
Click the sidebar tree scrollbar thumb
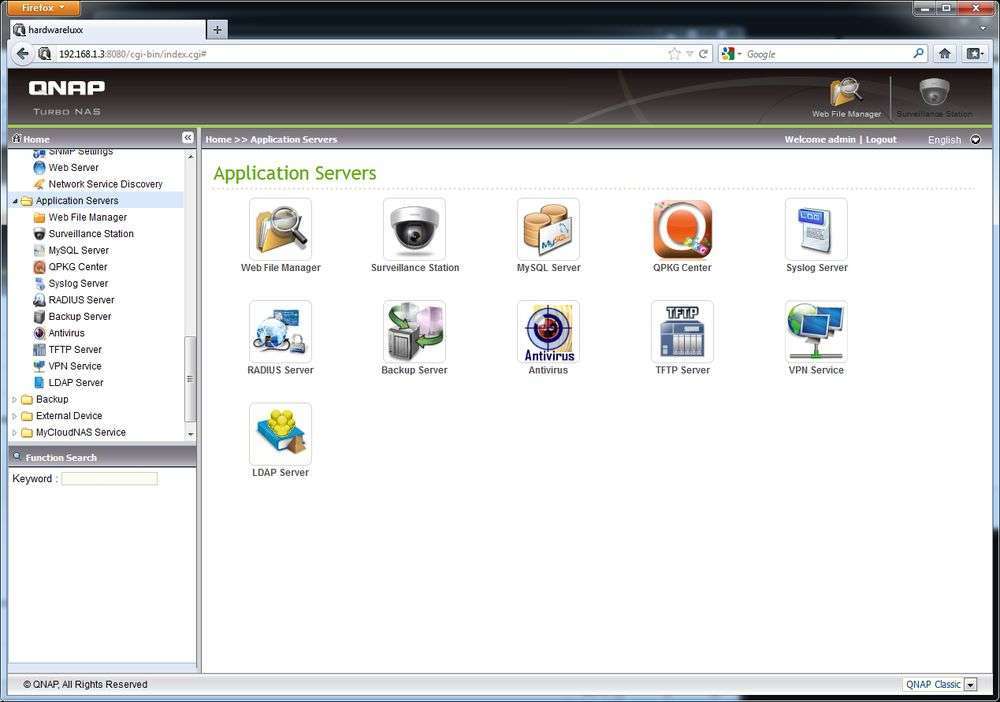[189, 379]
